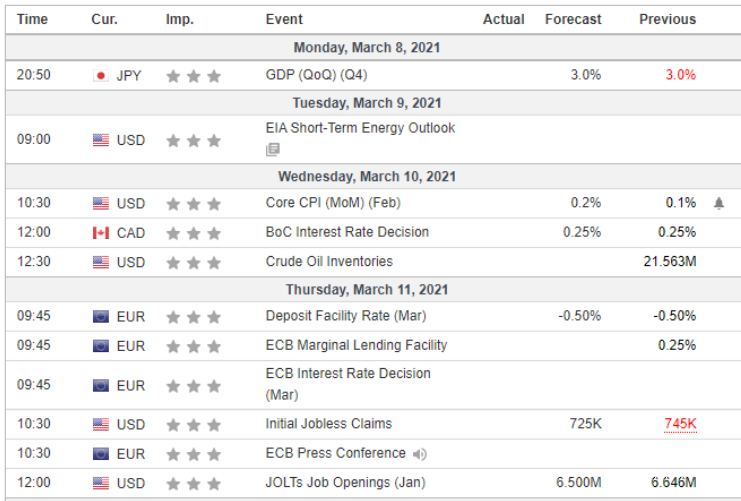Click the document icon under EIA Short-Term Energy Outlook
Image resolution: width=741 pixels, height=501 pixels.
[273, 150]
